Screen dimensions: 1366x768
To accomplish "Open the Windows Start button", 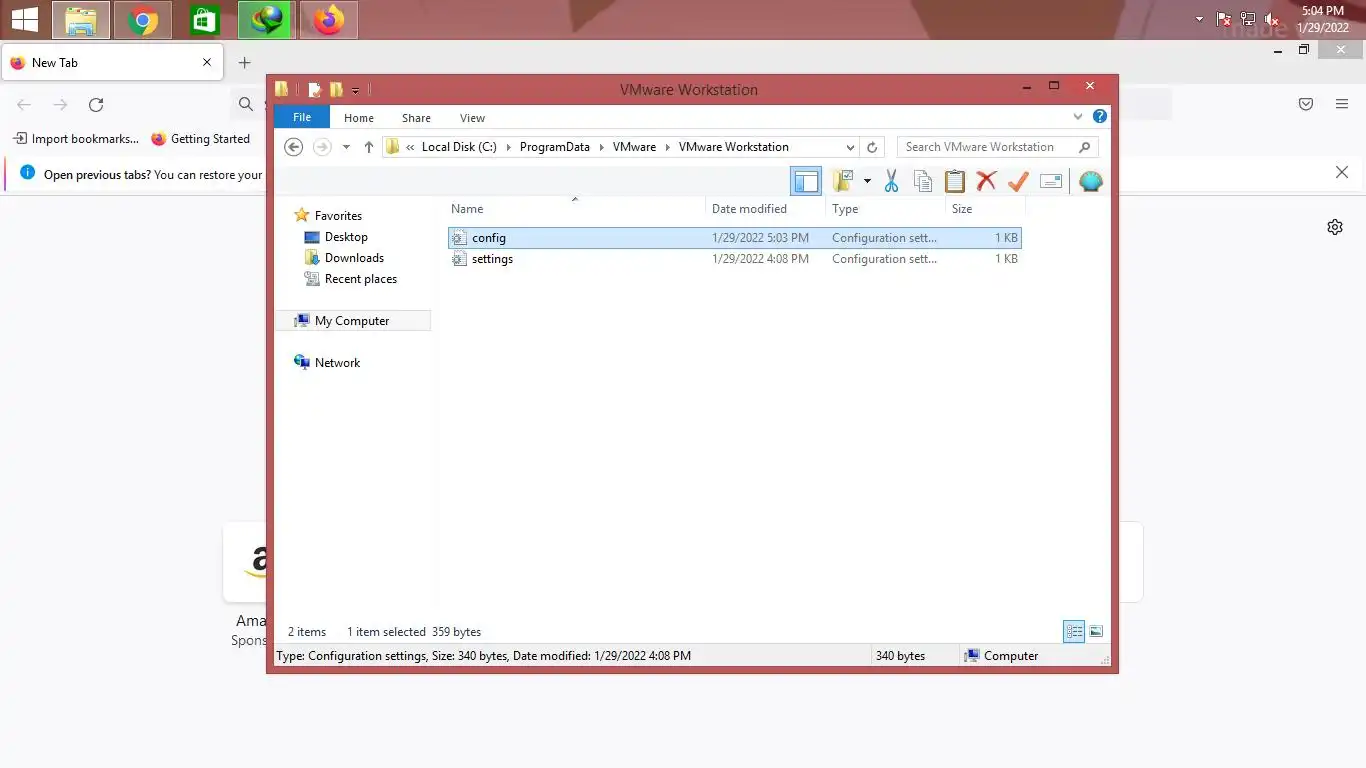I will [25, 19].
